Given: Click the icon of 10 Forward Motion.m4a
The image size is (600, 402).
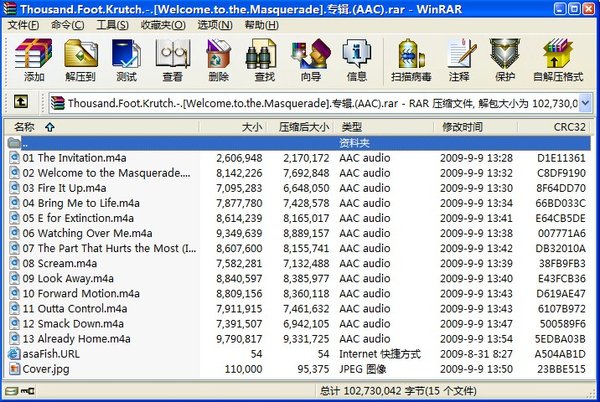Looking at the screenshot, I should pos(14,293).
